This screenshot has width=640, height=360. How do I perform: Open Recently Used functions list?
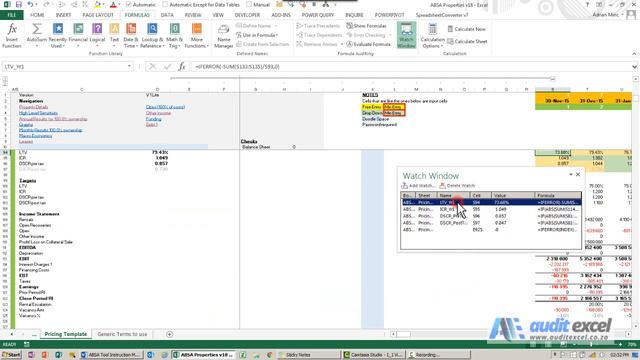point(58,36)
